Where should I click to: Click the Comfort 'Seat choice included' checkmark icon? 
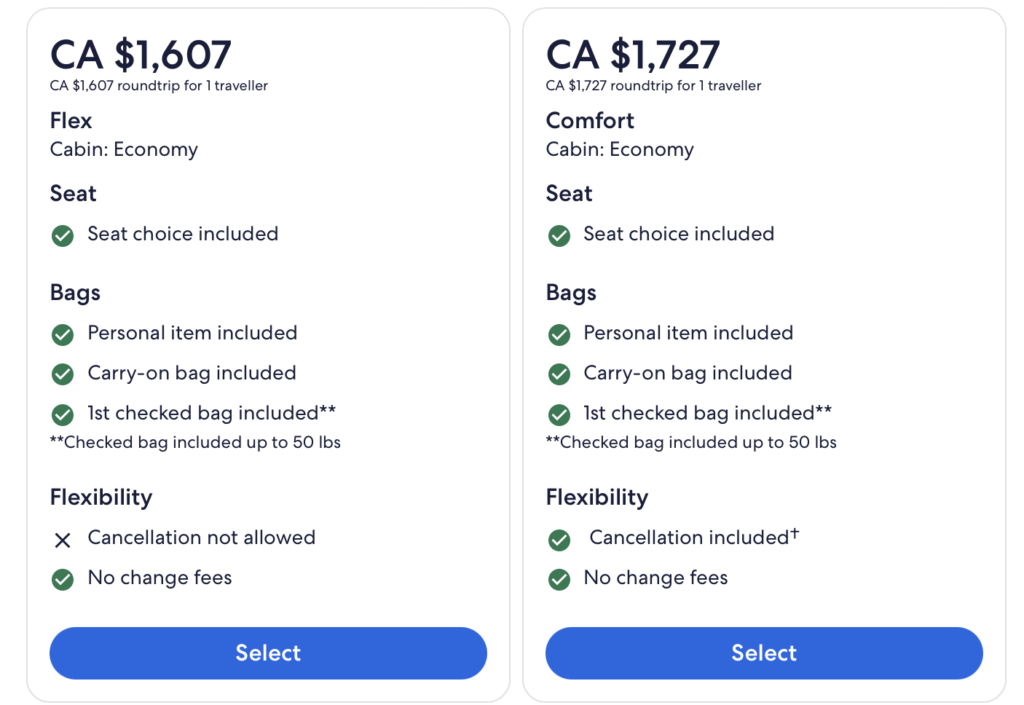tap(559, 236)
